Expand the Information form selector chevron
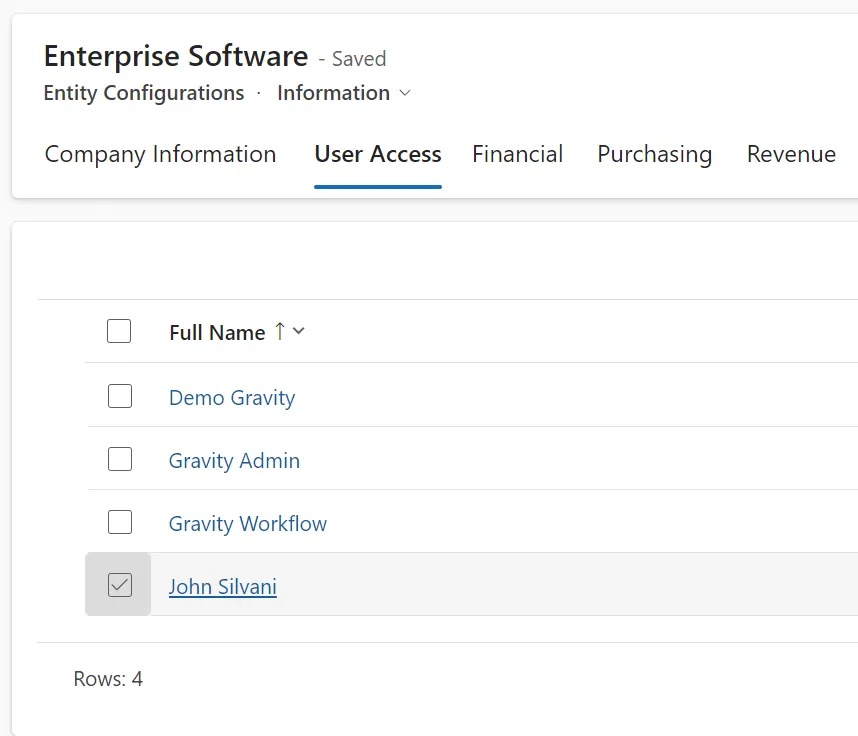The width and height of the screenshot is (858, 736). pos(405,93)
